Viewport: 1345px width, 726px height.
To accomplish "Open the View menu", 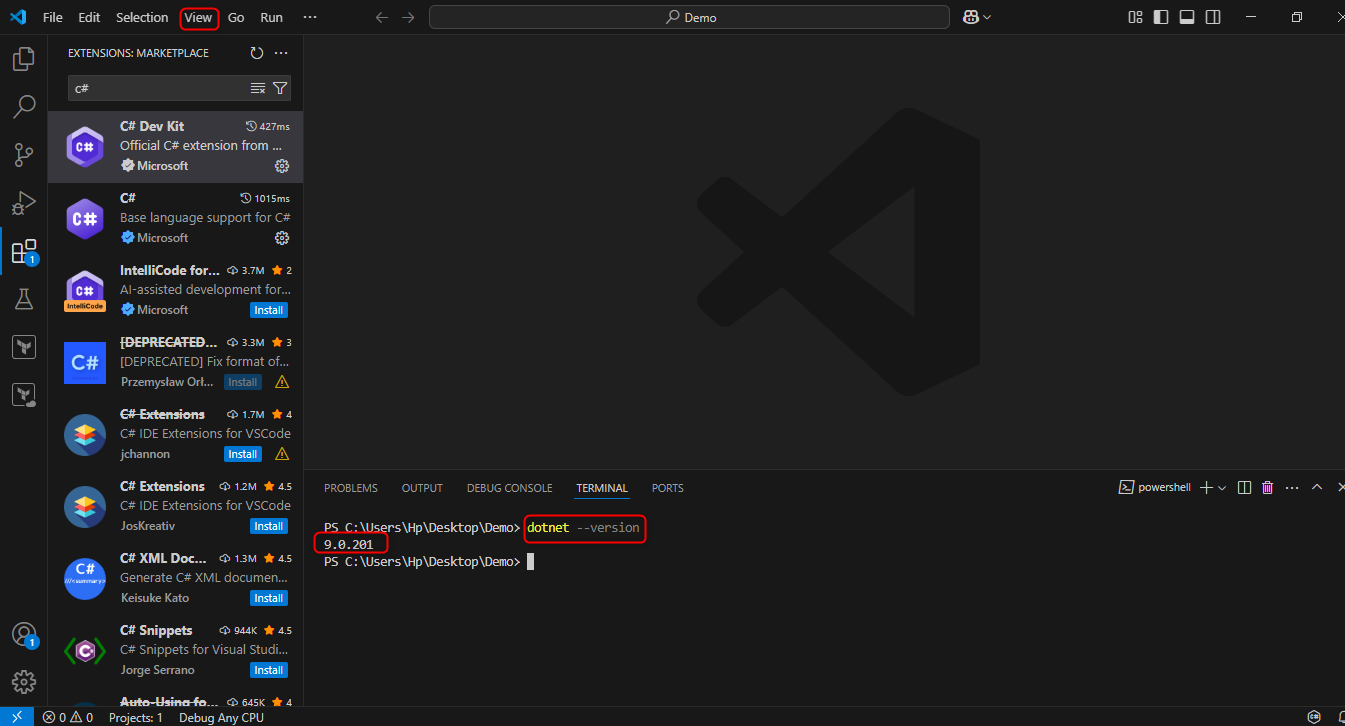I will coord(199,17).
